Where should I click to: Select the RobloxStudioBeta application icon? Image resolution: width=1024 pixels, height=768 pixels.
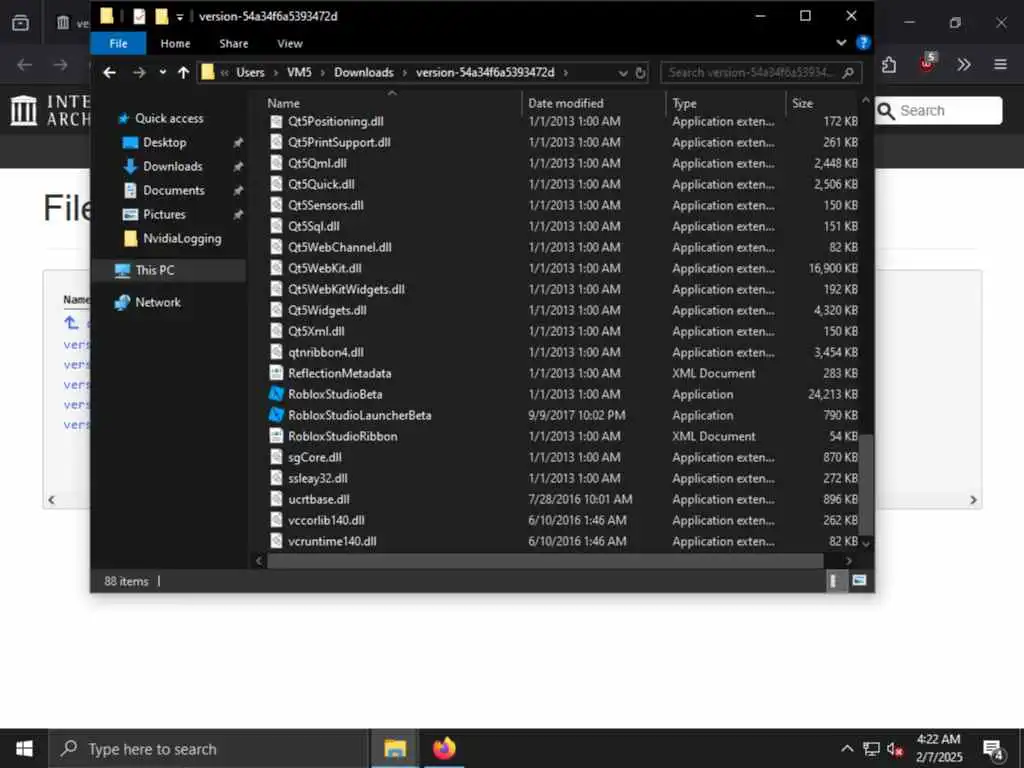tap(276, 394)
